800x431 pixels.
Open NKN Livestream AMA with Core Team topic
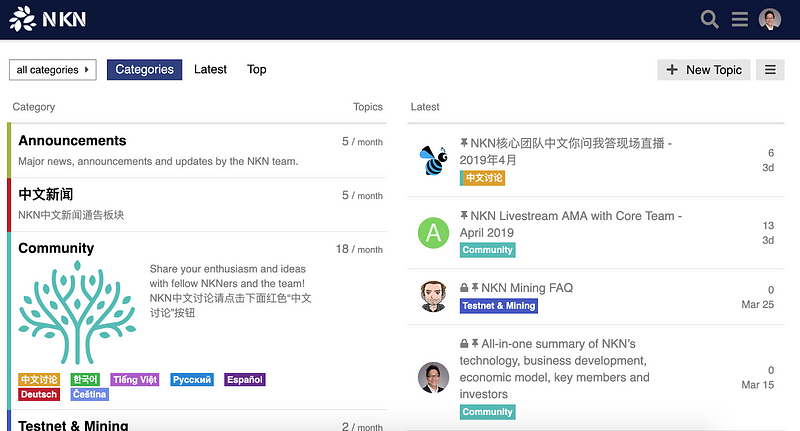click(x=570, y=224)
